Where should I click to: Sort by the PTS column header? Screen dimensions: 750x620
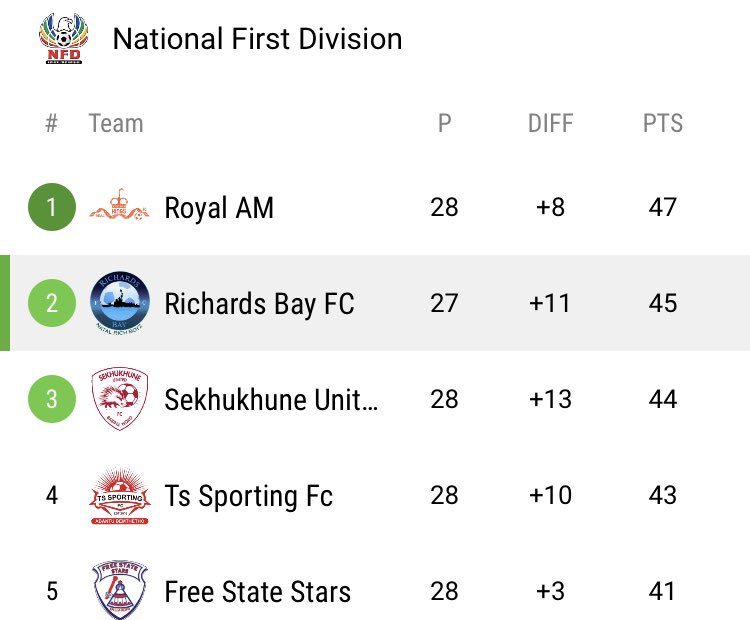pyautogui.click(x=662, y=124)
